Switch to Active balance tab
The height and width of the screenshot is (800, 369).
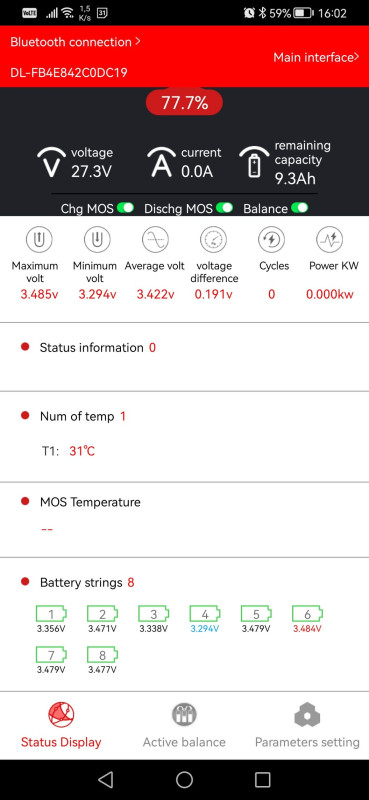click(184, 724)
